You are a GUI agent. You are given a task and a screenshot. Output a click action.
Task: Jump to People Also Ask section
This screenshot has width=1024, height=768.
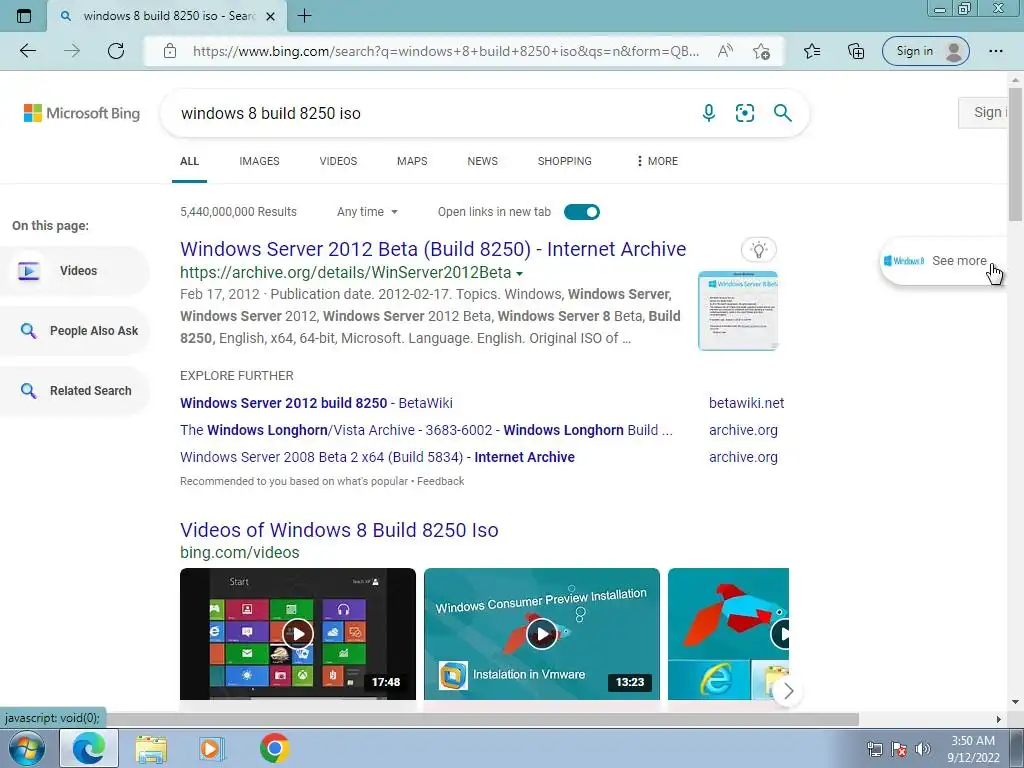pos(74,330)
